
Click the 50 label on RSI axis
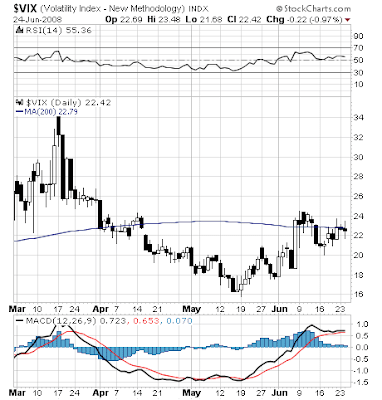359,60
